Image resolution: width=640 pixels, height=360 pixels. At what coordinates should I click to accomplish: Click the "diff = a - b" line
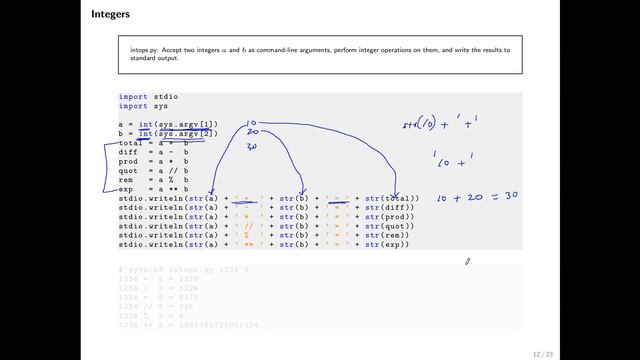153,152
